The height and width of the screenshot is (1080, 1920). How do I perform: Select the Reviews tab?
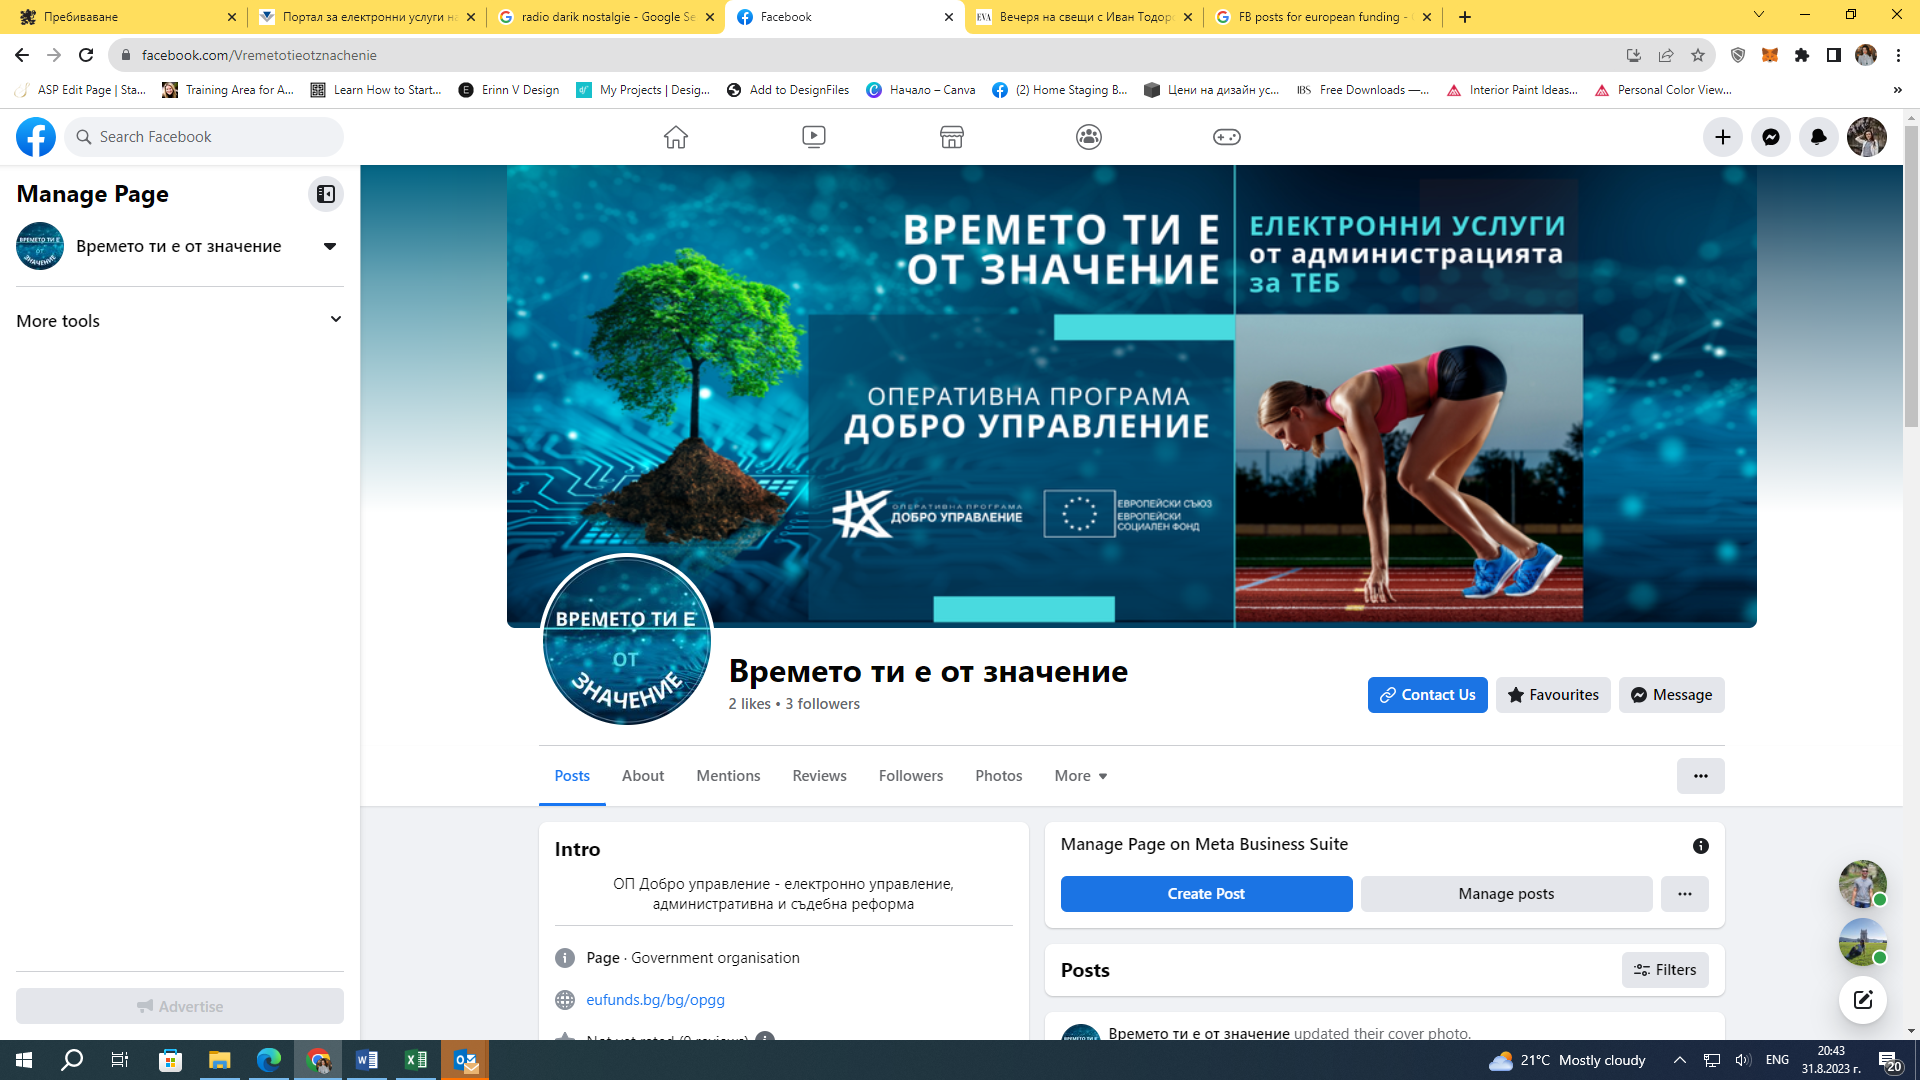point(819,776)
